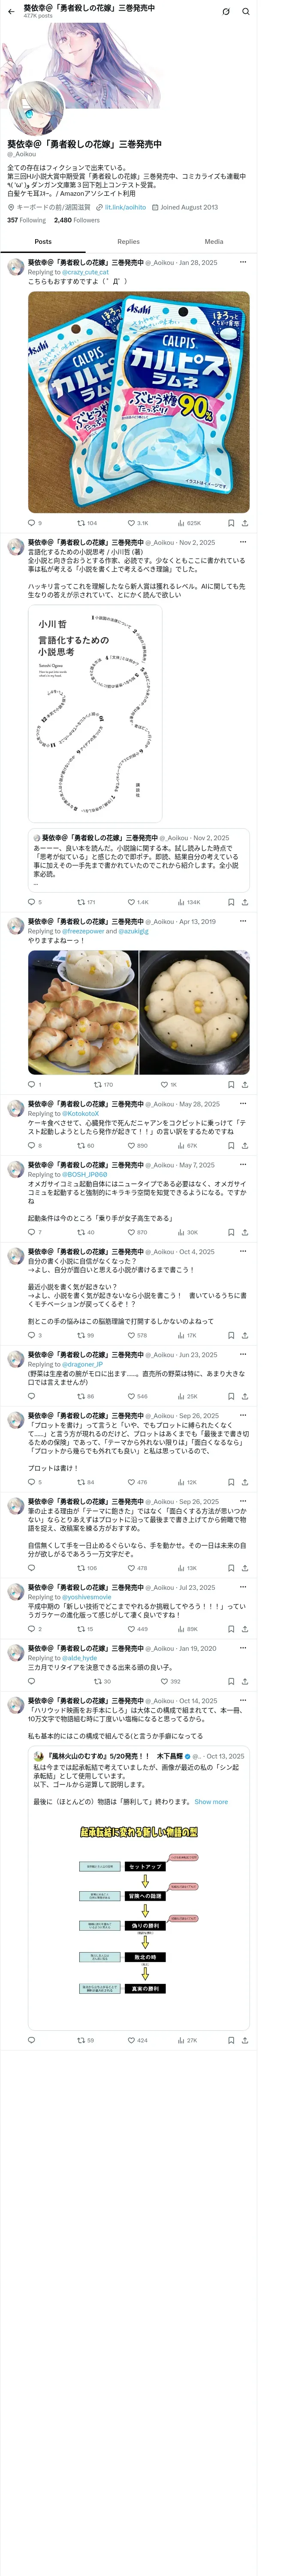283x2576 pixels.
Task: Open the @crazy_cute_cat mention link
Action: pos(85,272)
